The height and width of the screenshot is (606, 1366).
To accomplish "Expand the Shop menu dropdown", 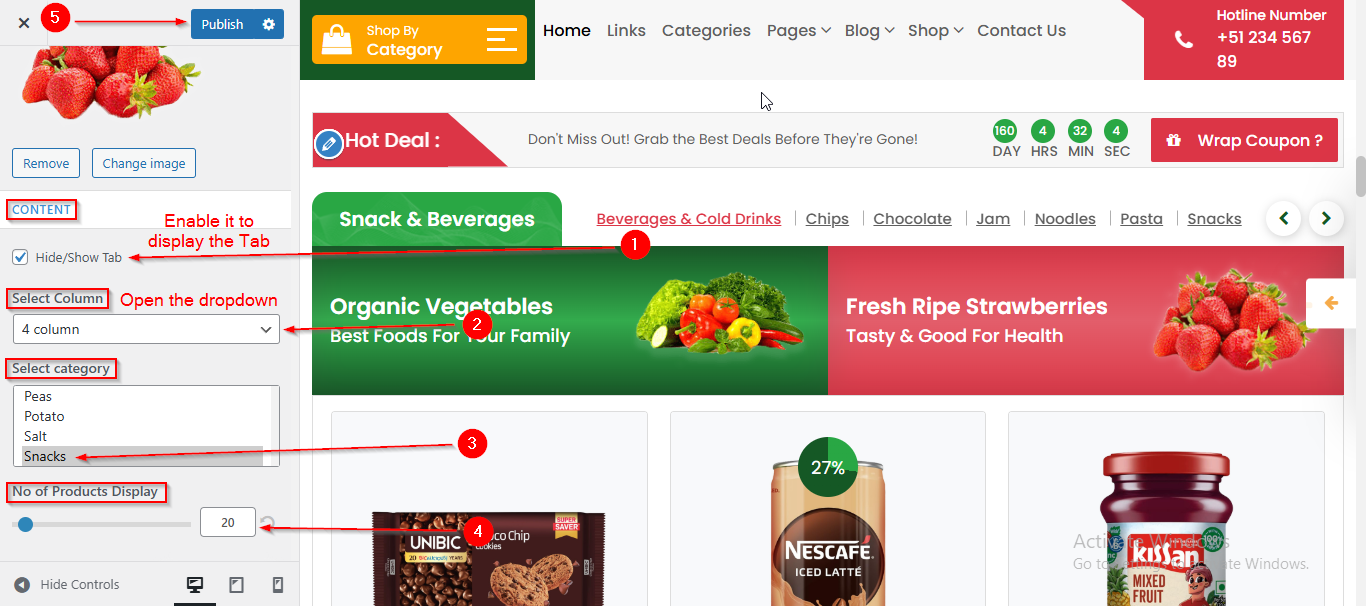I will [935, 31].
